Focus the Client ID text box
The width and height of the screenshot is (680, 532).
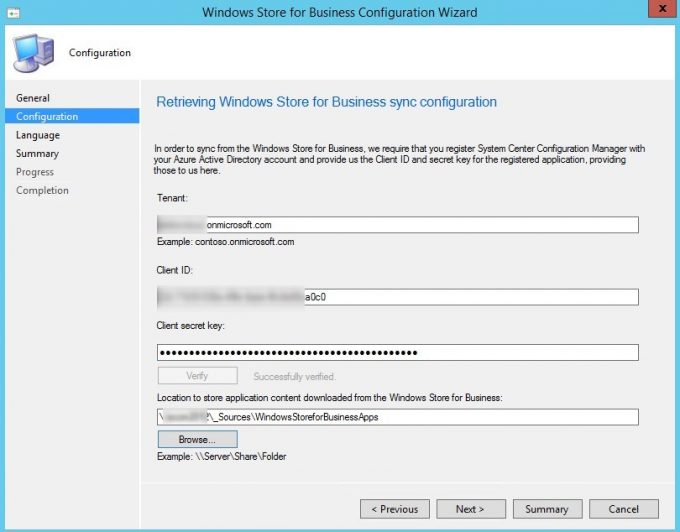[398, 297]
